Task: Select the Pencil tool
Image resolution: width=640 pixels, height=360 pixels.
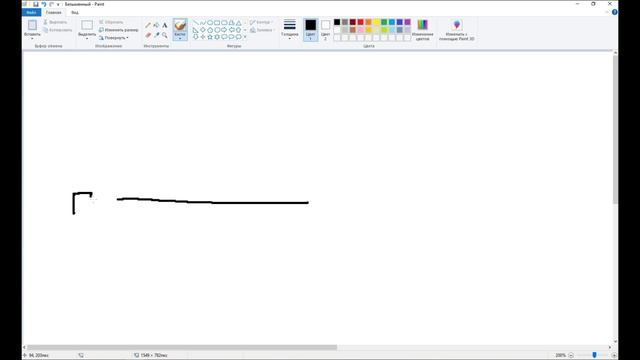Action: tap(148, 25)
